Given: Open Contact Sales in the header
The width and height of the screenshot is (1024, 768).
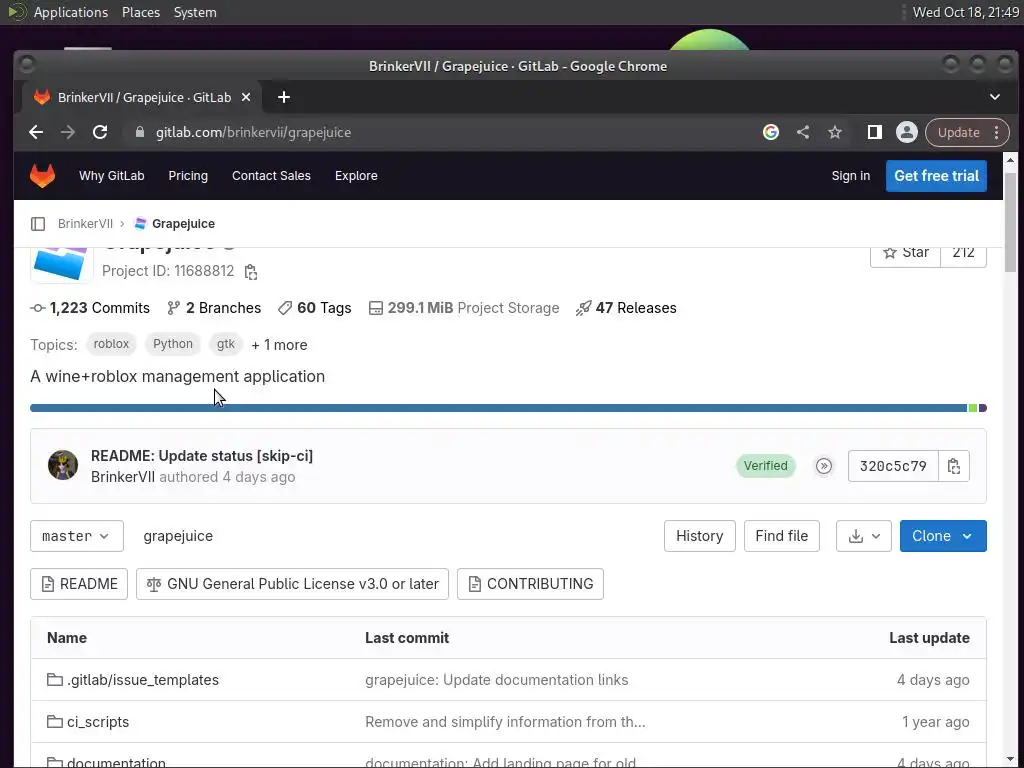Looking at the screenshot, I should pos(271,176).
